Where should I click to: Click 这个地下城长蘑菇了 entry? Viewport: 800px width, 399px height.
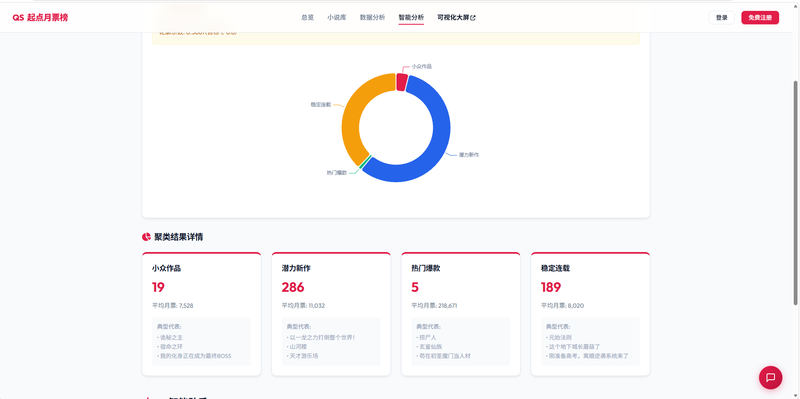[573, 346]
